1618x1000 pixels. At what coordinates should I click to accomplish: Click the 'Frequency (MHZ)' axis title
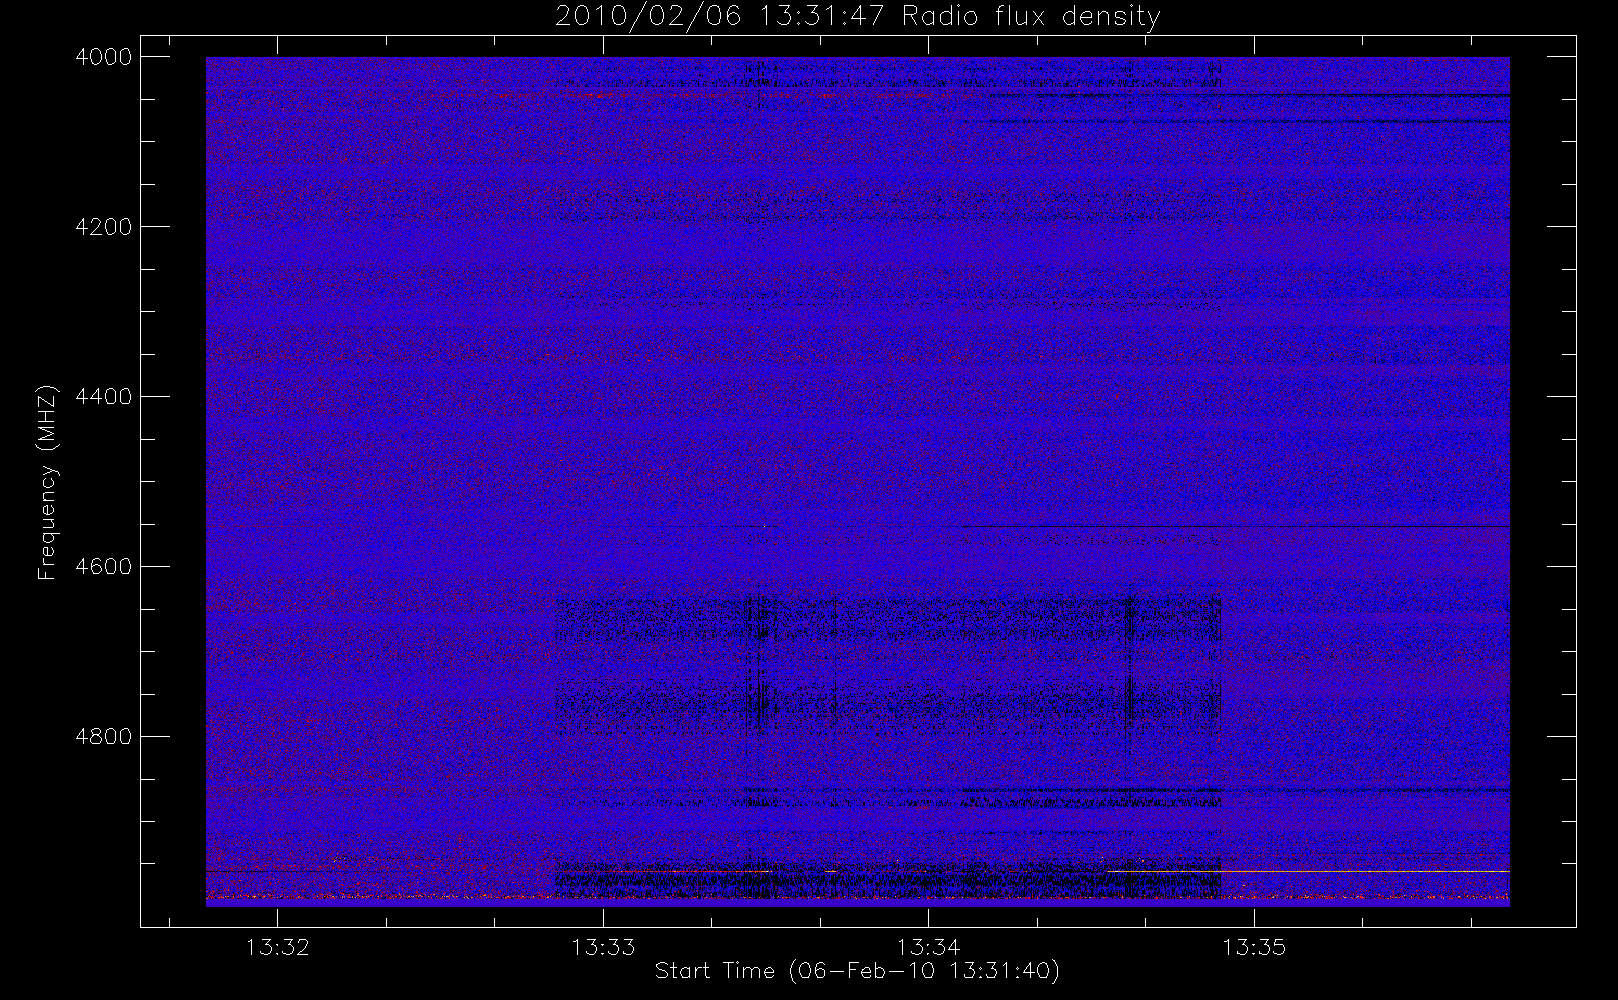(x=47, y=482)
